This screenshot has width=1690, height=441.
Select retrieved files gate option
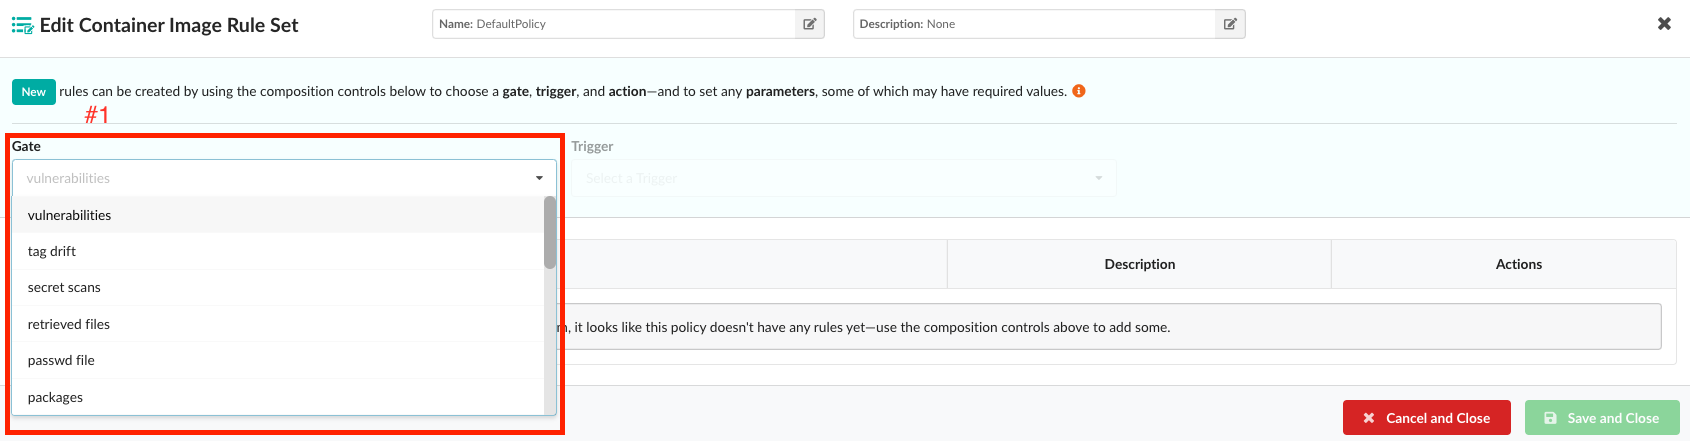point(69,324)
